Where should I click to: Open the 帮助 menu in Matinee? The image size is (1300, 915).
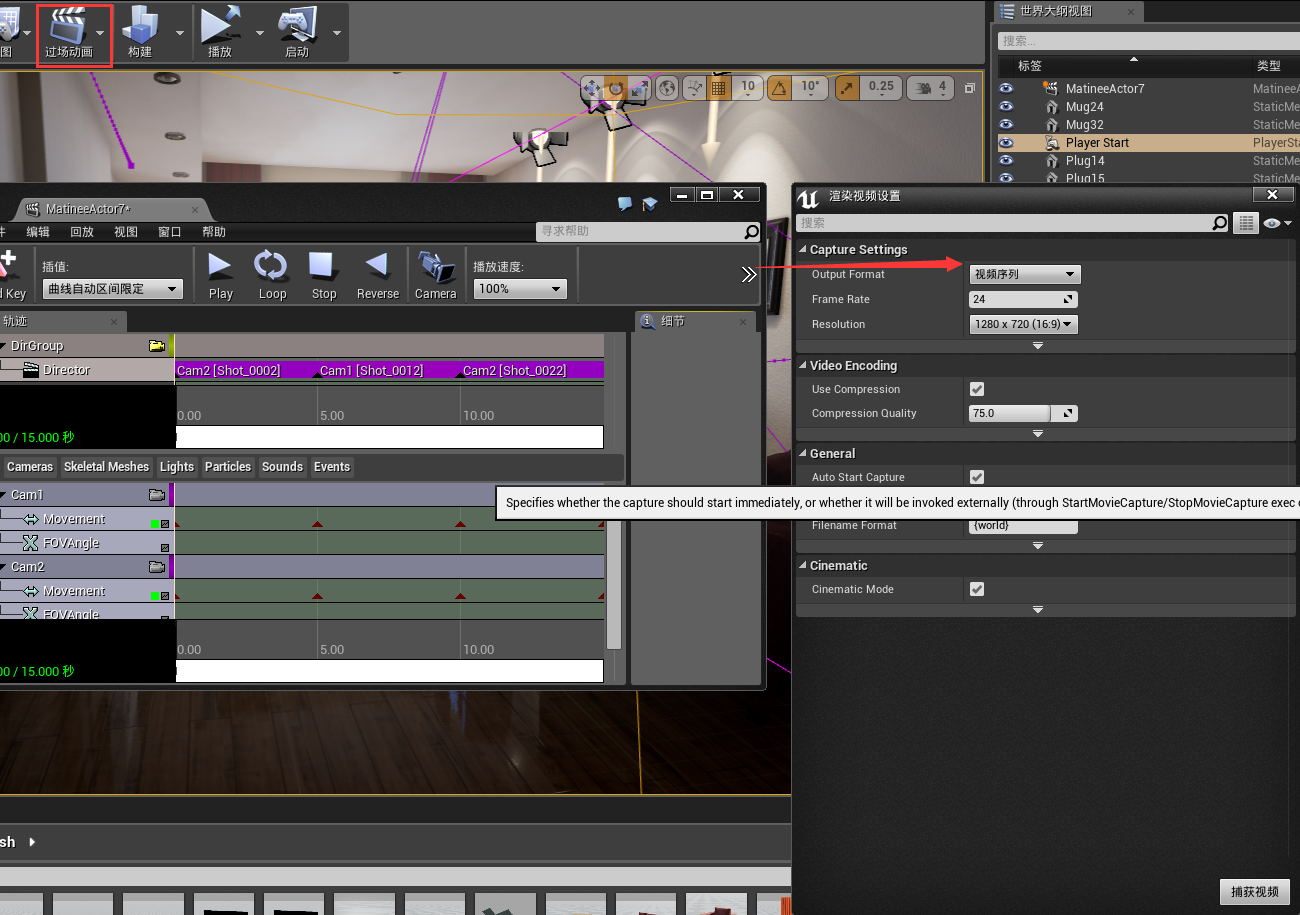[214, 232]
